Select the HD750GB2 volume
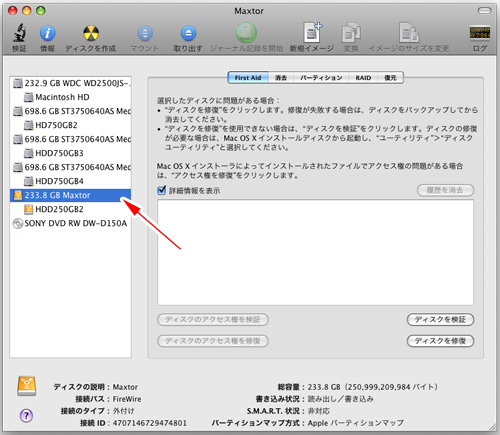Screen dimensions: 500x435 (x=71, y=125)
